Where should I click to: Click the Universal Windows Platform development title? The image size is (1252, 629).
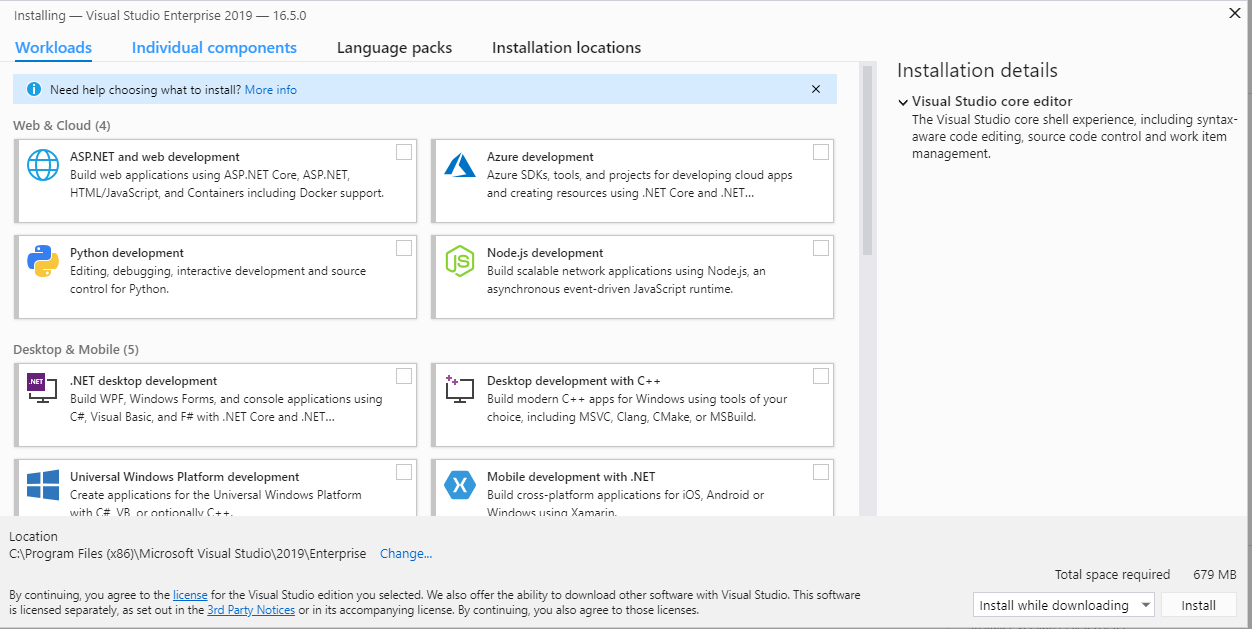[185, 477]
